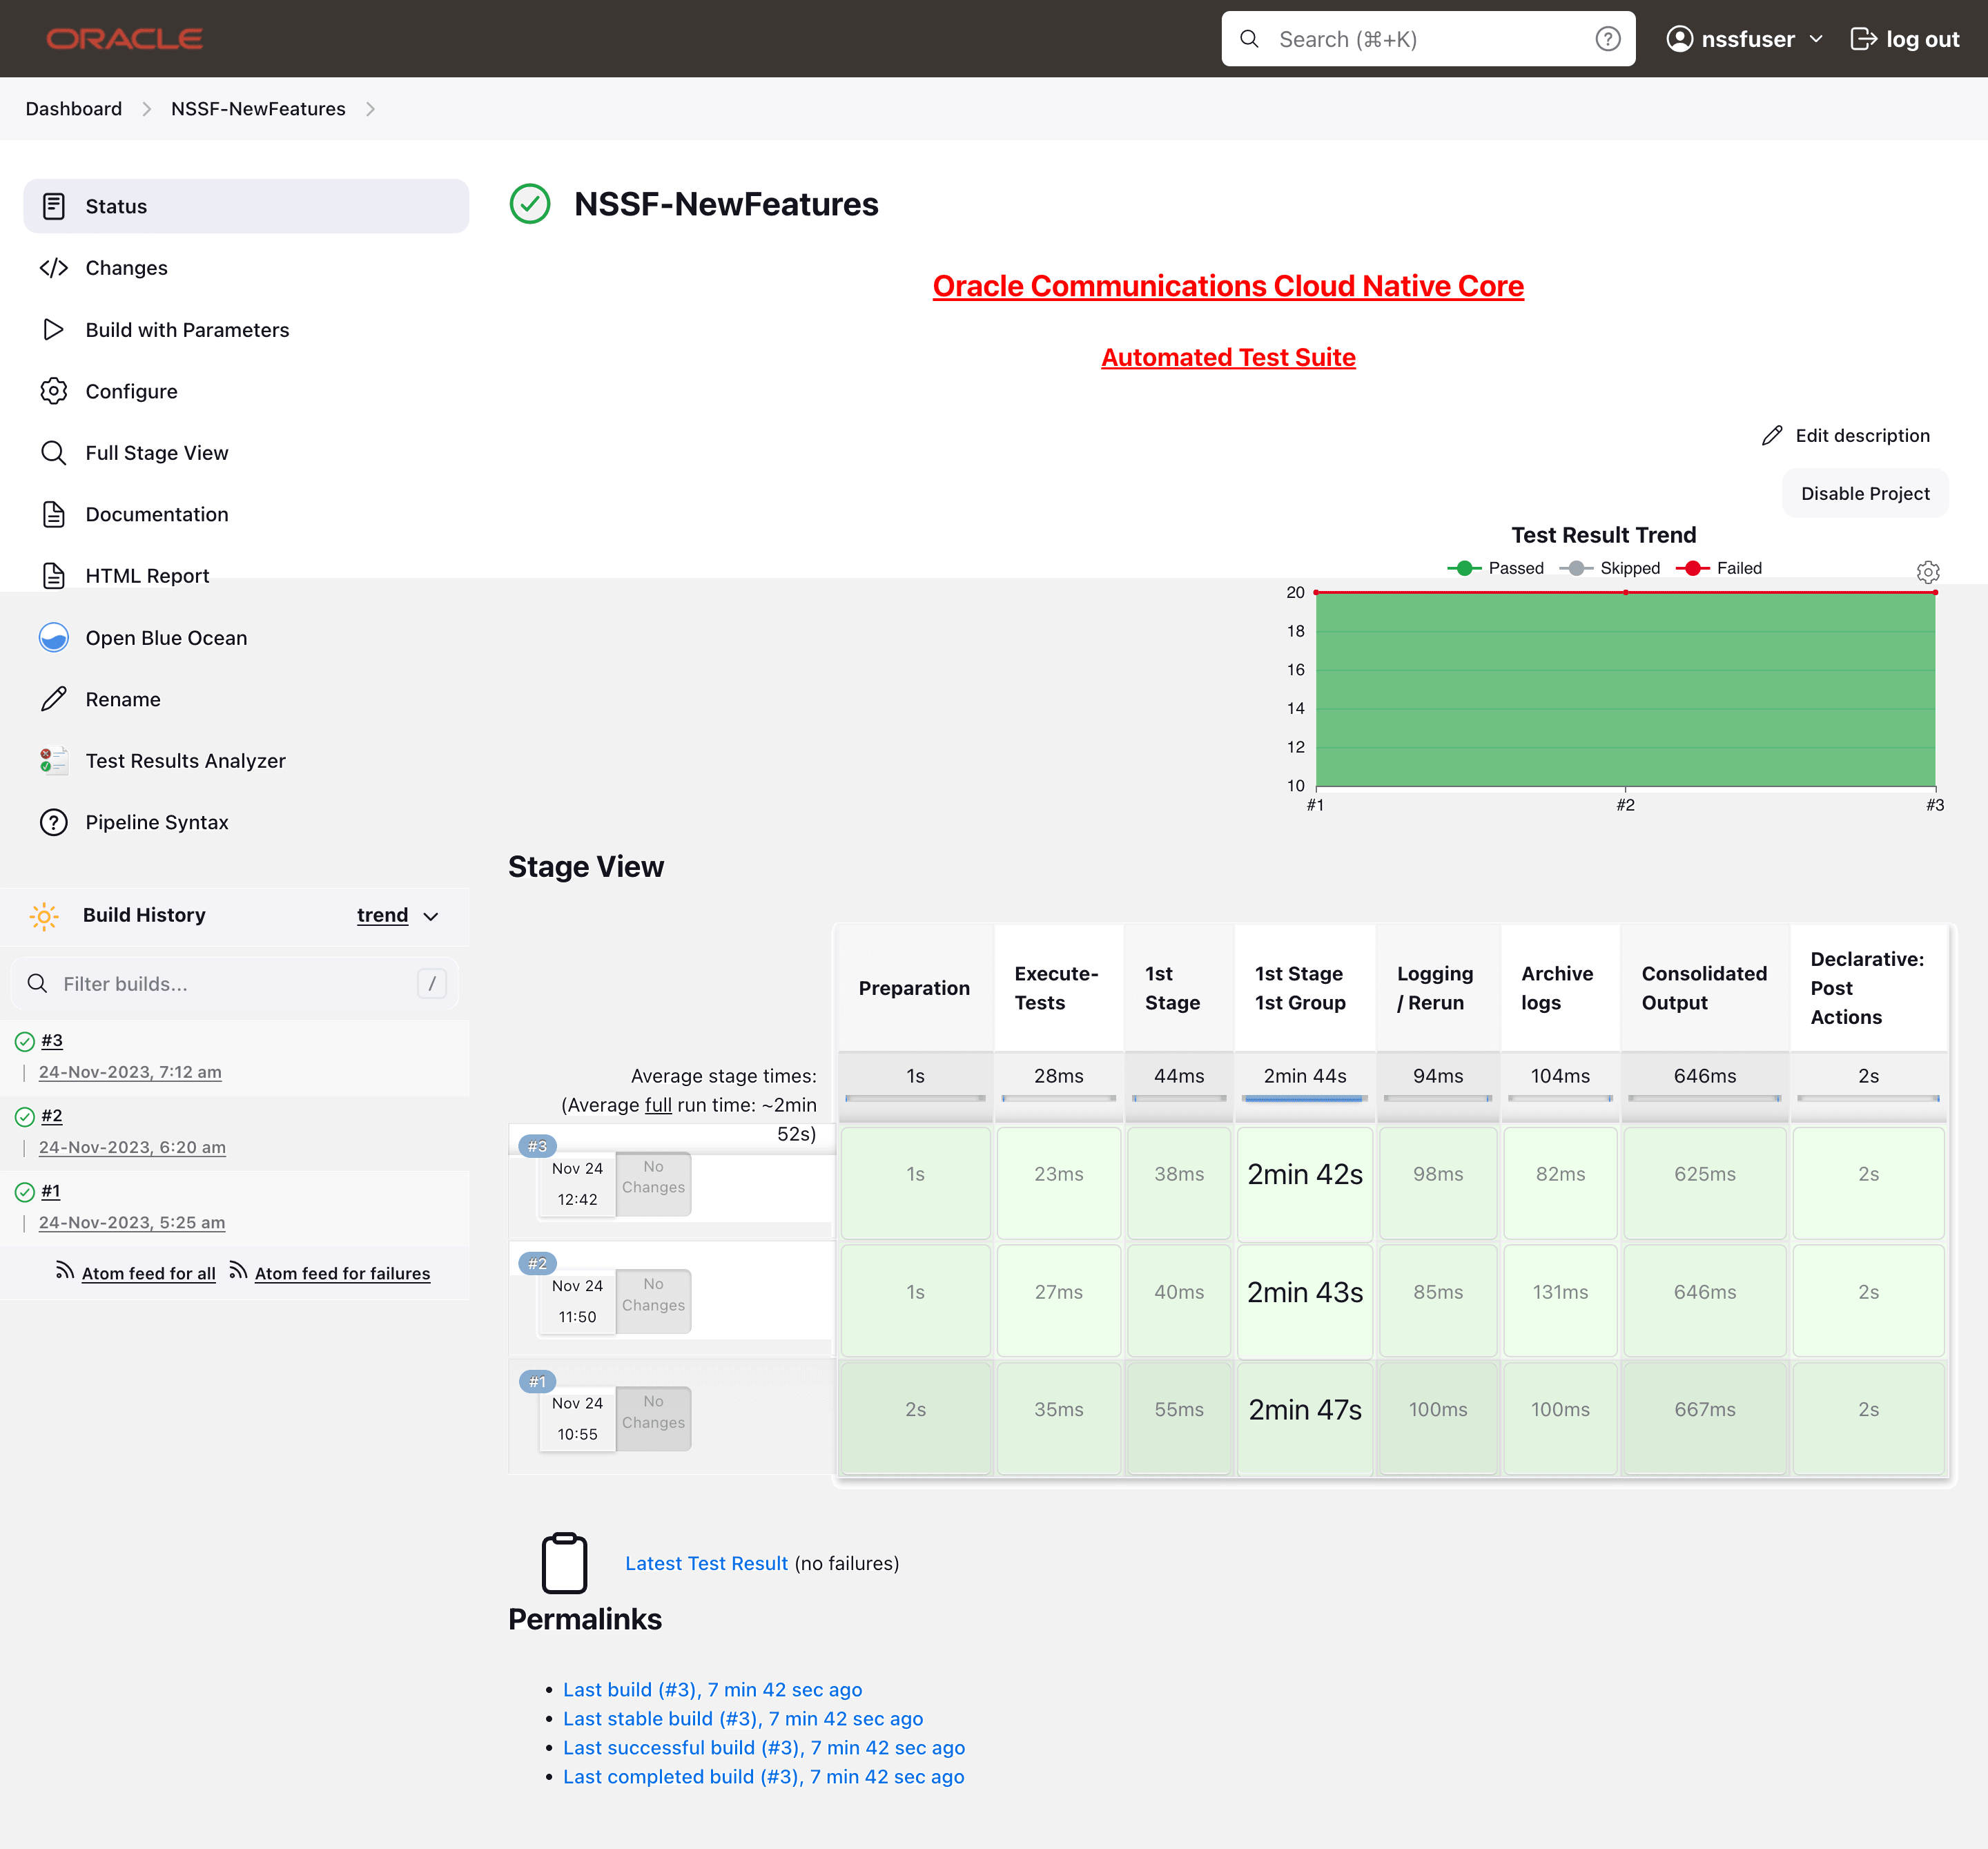Open the Latest Test Result link
The height and width of the screenshot is (1849, 1988).
tap(706, 1562)
